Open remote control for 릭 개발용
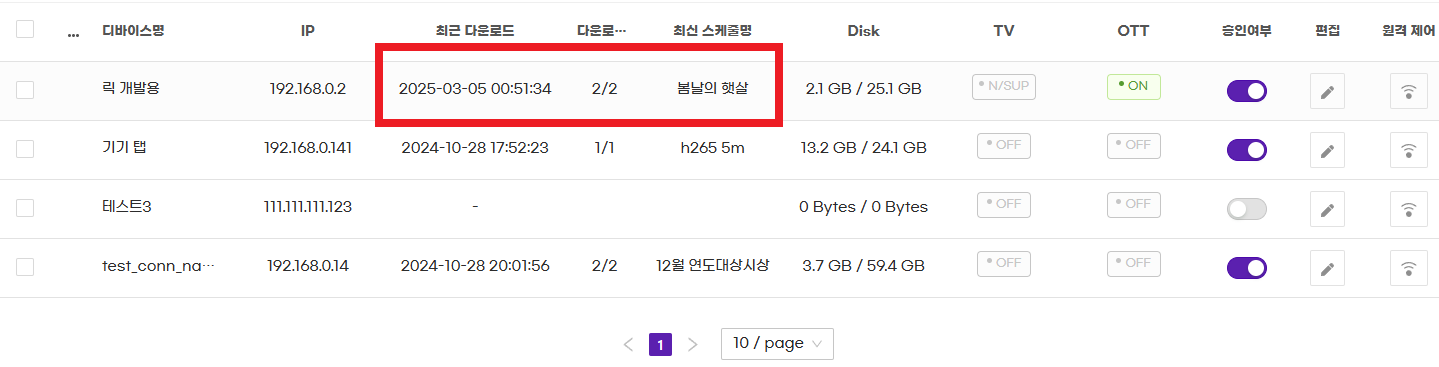Viewport: 1439px width, 367px height. coord(1409,92)
